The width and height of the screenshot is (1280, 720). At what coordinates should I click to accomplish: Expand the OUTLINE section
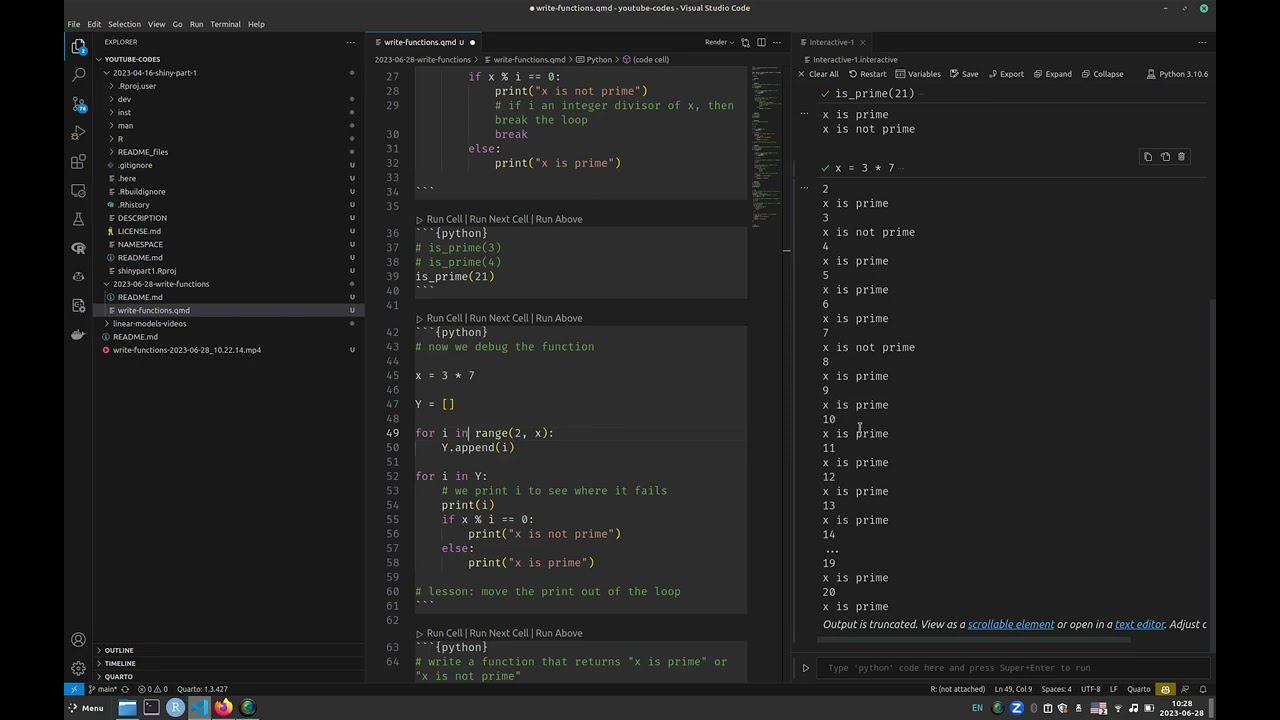pos(118,650)
